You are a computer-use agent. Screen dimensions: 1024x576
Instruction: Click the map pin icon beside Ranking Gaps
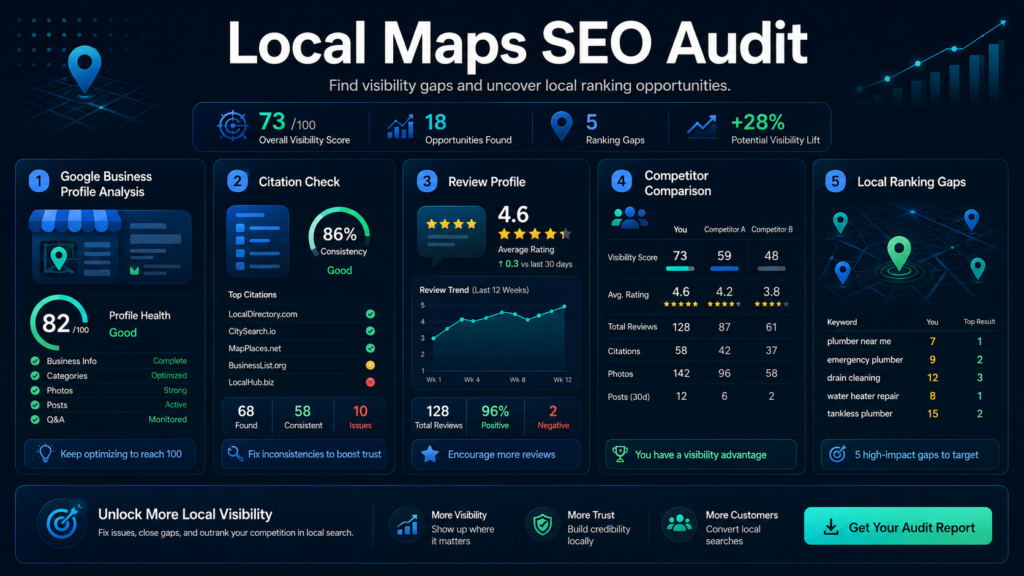tap(562, 125)
